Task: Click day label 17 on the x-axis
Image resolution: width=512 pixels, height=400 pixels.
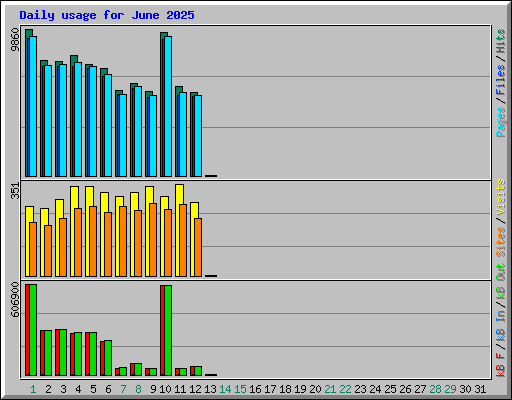Action: point(270,389)
